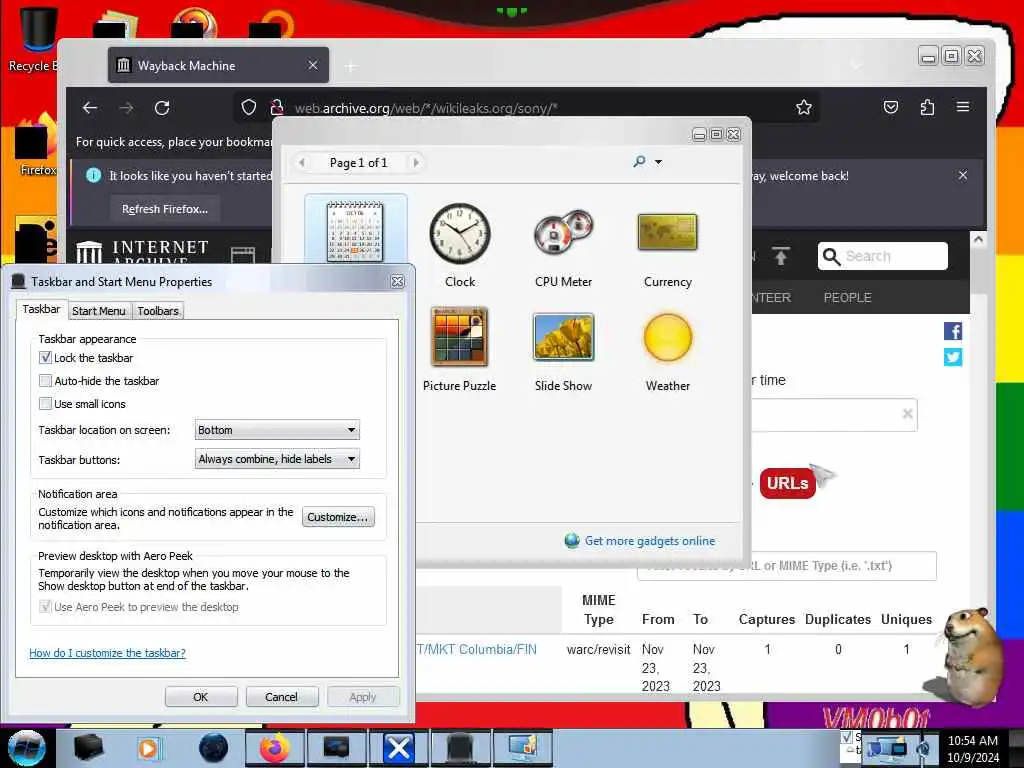Image resolution: width=1024 pixels, height=768 pixels.
Task: Expand the gadget search options arrow
Action: click(658, 162)
